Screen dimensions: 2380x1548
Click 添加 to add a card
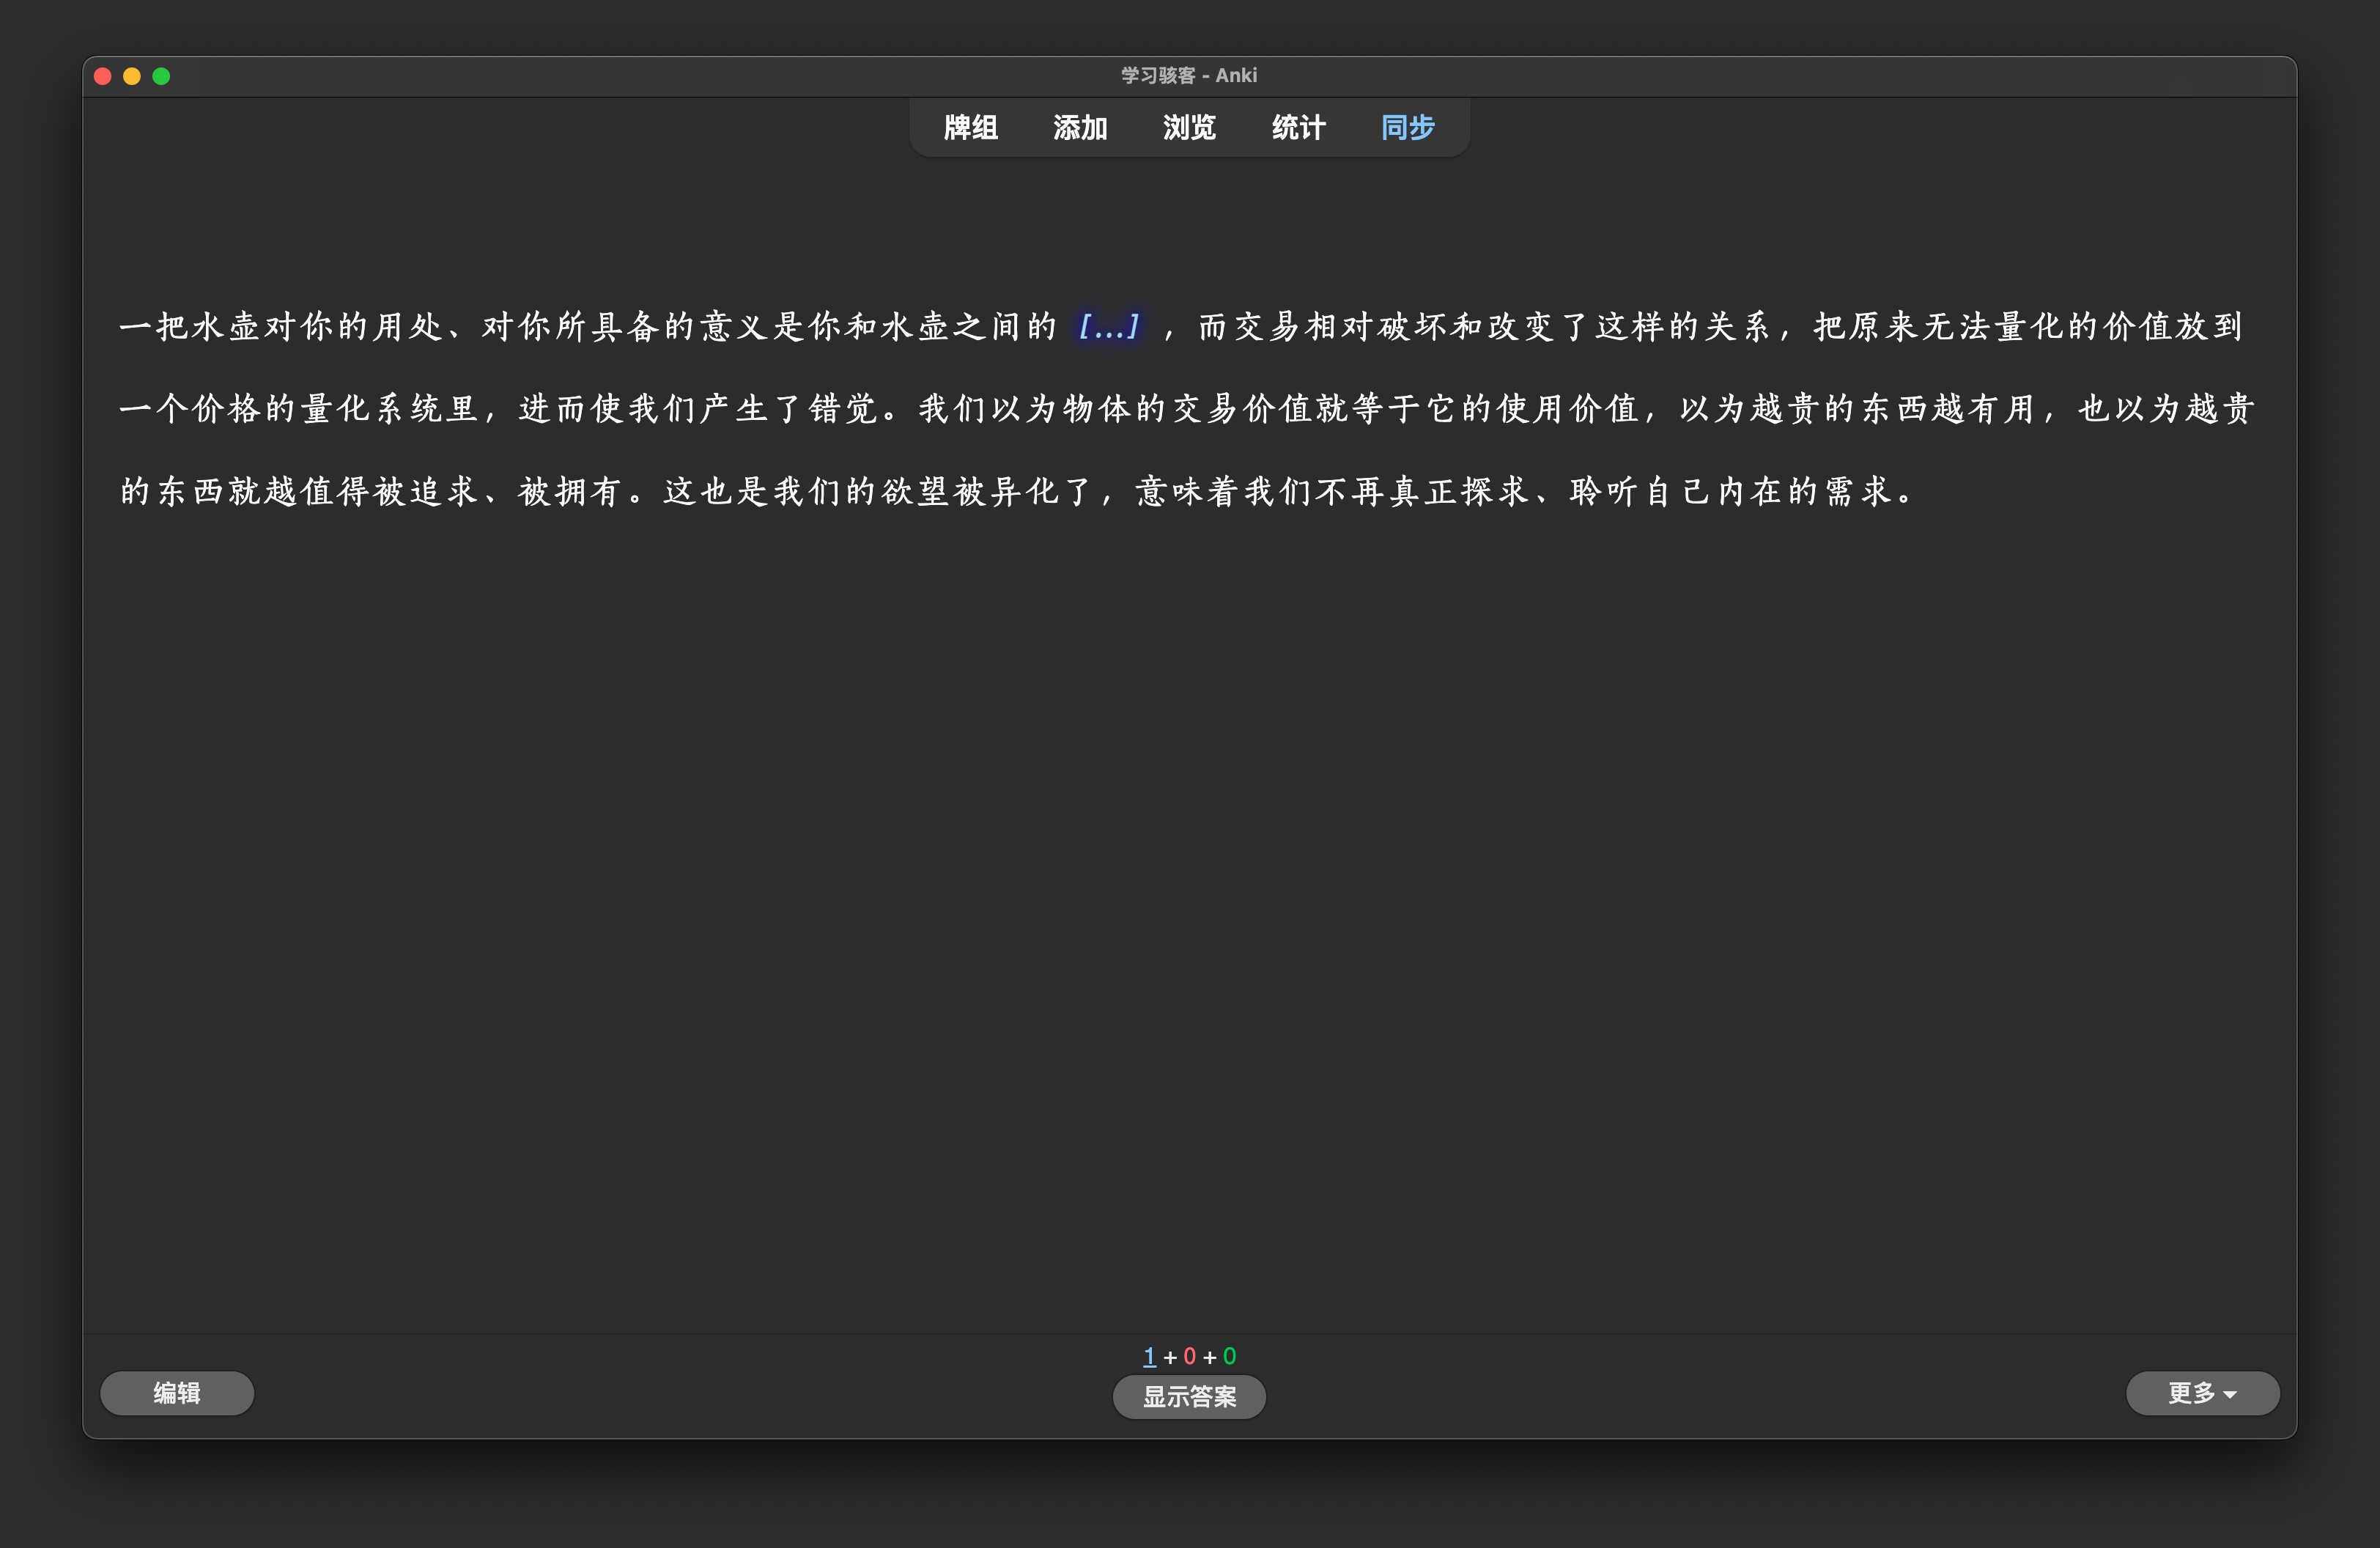click(1080, 128)
